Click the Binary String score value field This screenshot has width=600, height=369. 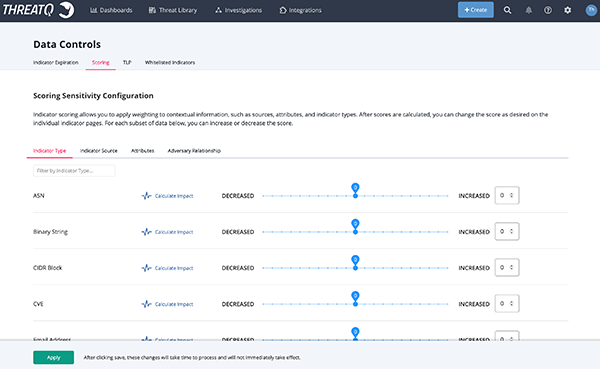(507, 231)
